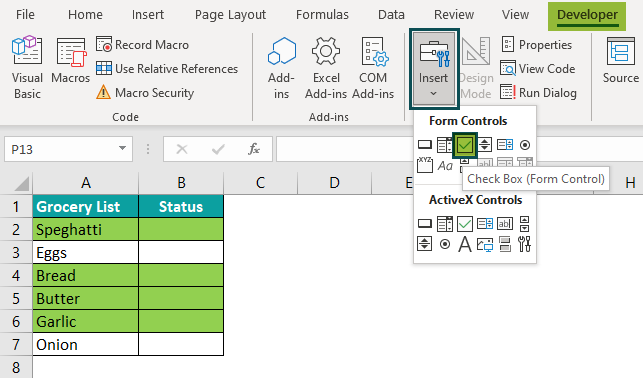
Task: Click the formula bar Cancel X
Action: [182, 149]
